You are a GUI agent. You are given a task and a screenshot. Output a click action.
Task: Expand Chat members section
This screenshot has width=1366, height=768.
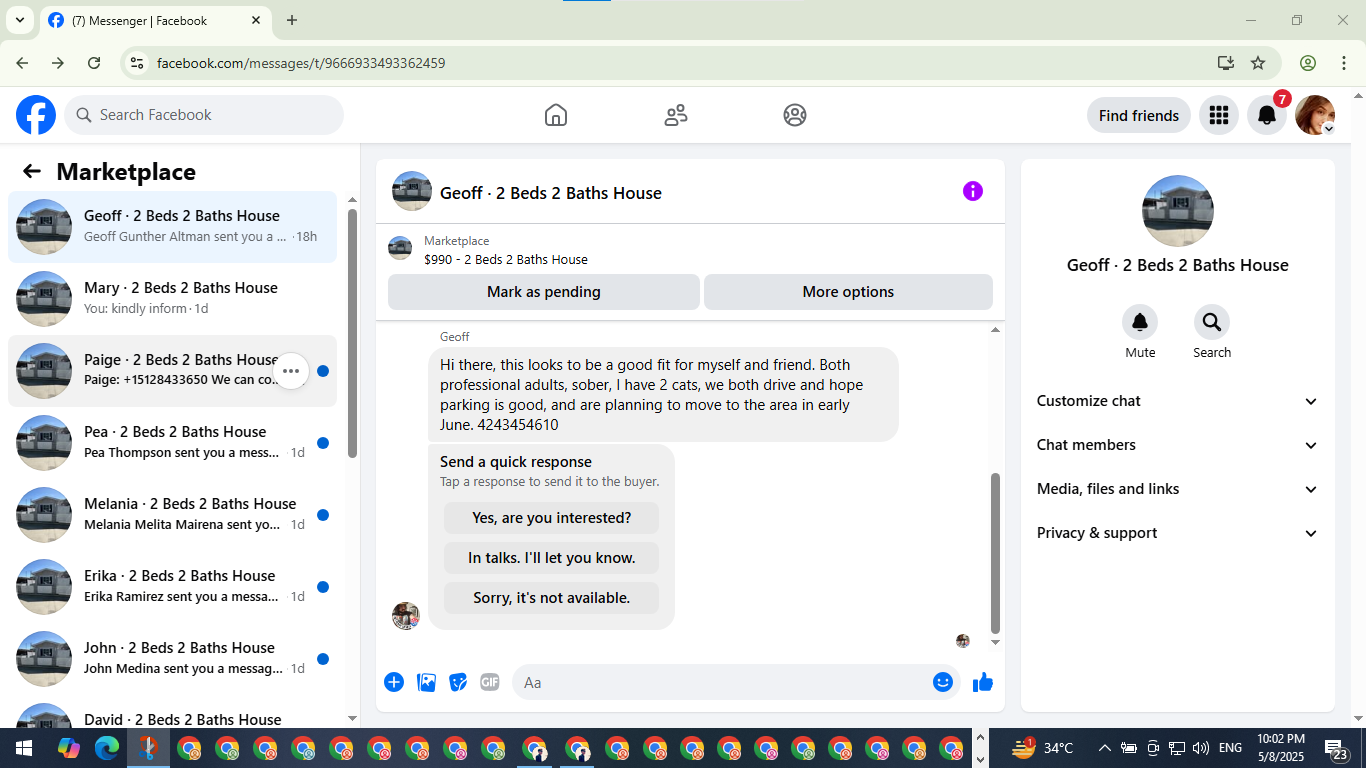[x=1178, y=445]
